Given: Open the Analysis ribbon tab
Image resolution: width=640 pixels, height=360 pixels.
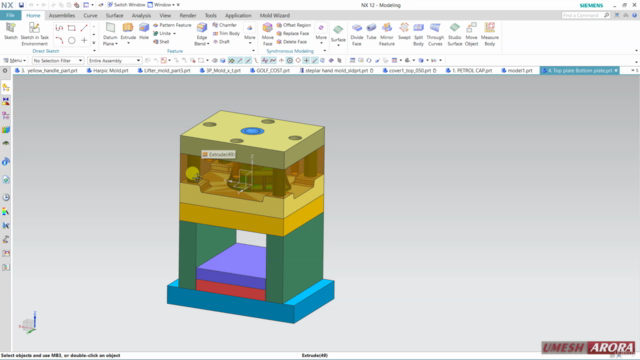Looking at the screenshot, I should click(x=141, y=16).
